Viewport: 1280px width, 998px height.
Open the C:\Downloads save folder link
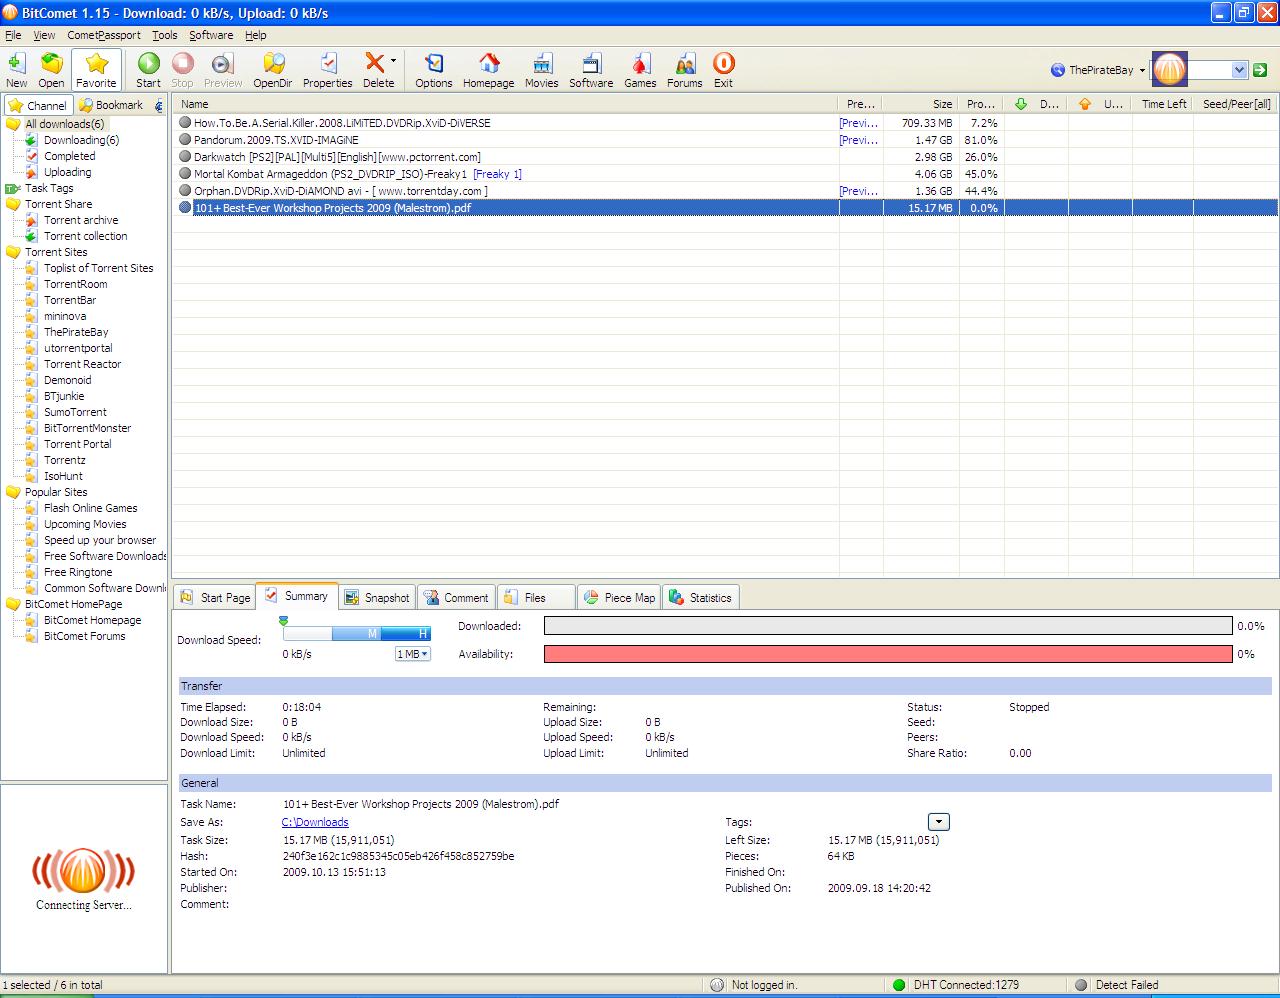click(315, 822)
